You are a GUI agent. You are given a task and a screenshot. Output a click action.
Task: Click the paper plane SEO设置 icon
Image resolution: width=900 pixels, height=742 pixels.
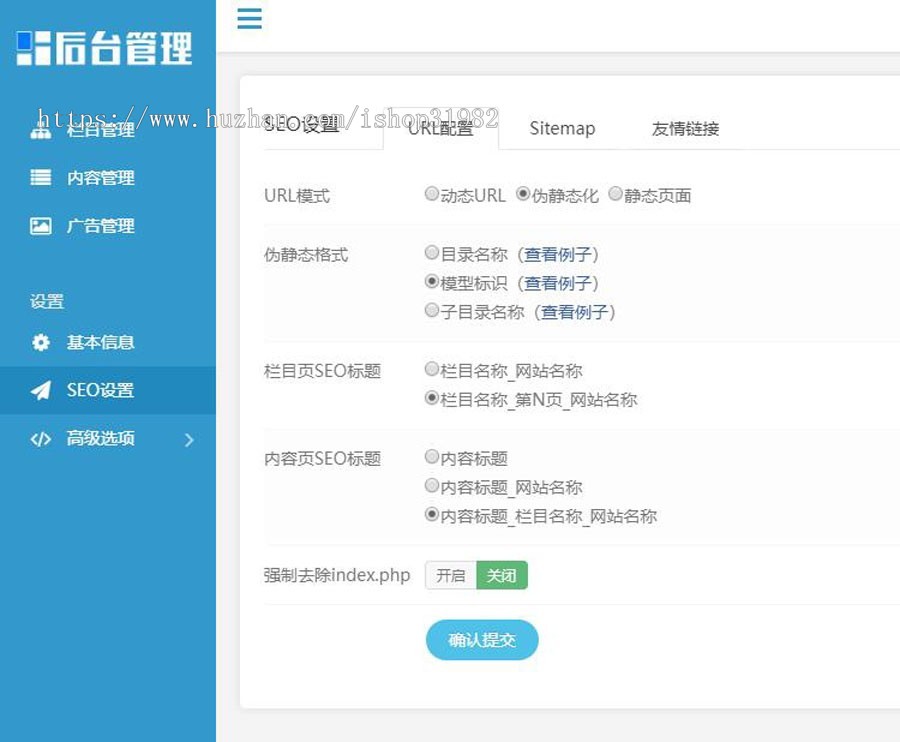tap(40, 390)
